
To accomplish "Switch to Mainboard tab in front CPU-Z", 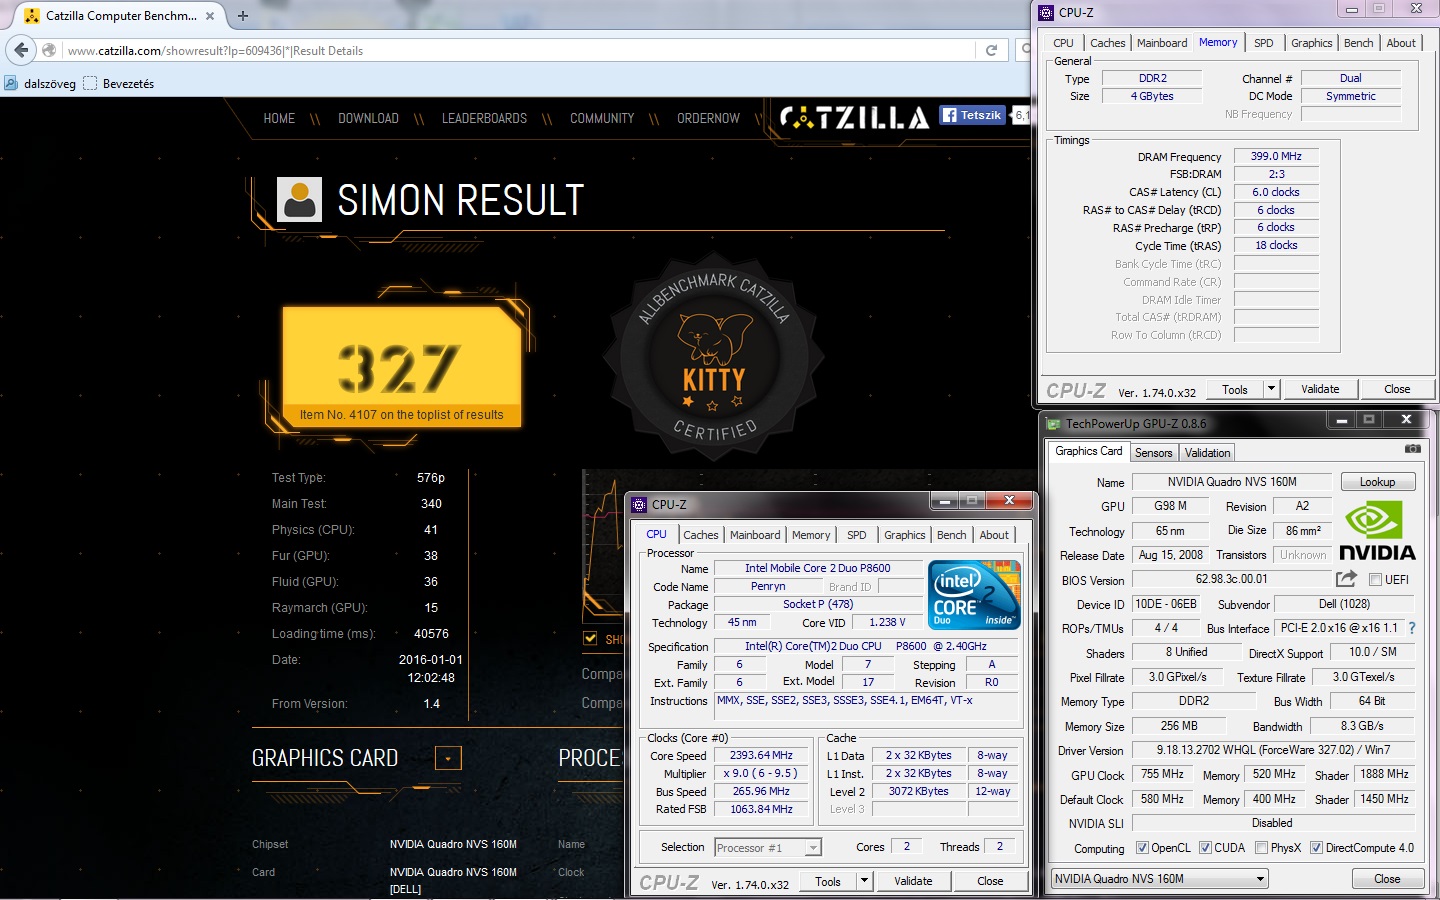I will pos(755,535).
